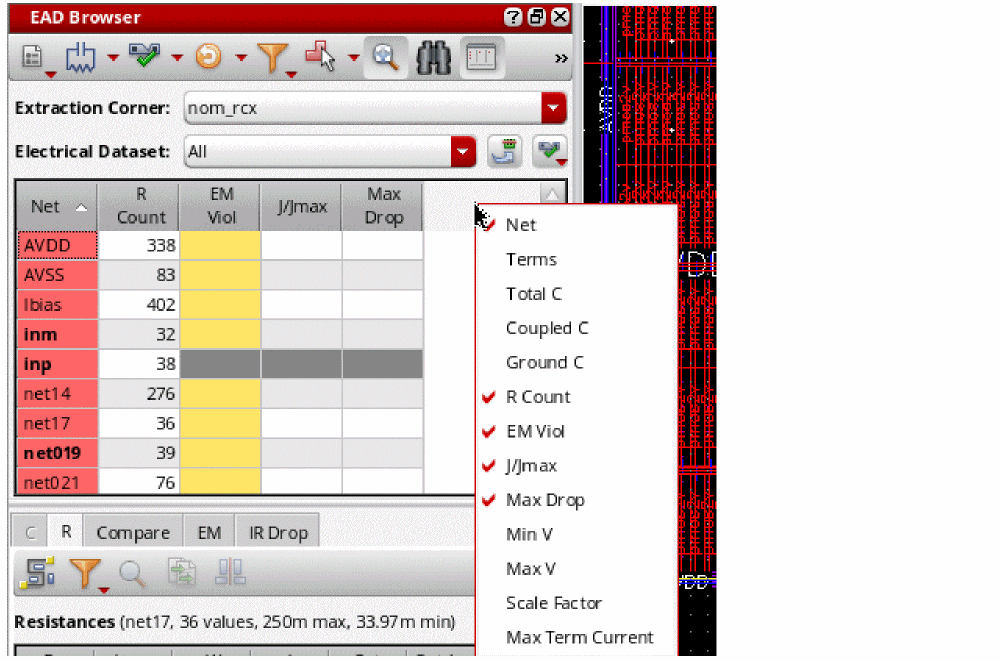1001x661 pixels.
Task: Select the net14 row
Action: pyautogui.click(x=57, y=394)
